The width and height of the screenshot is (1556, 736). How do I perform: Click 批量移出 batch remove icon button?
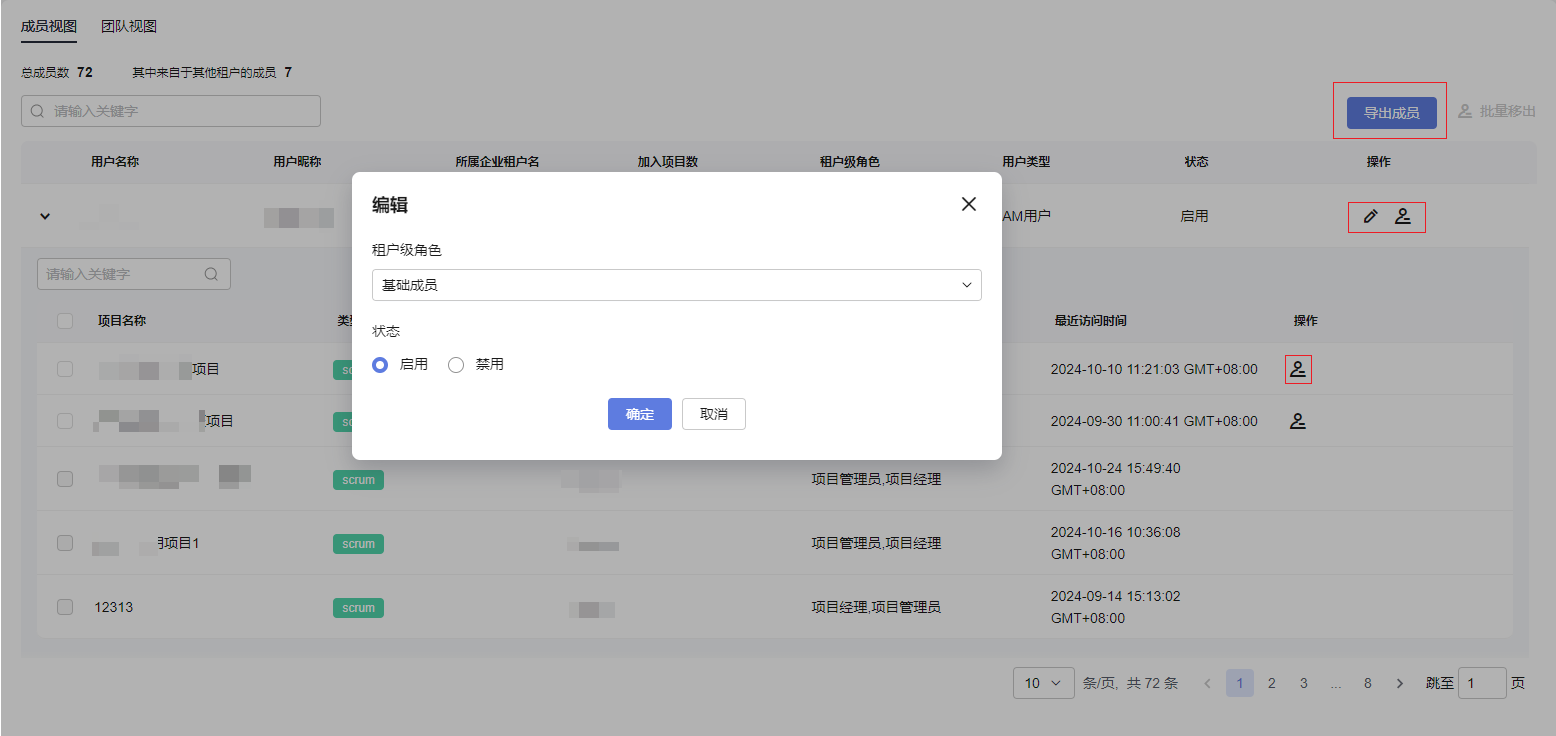pos(1496,111)
